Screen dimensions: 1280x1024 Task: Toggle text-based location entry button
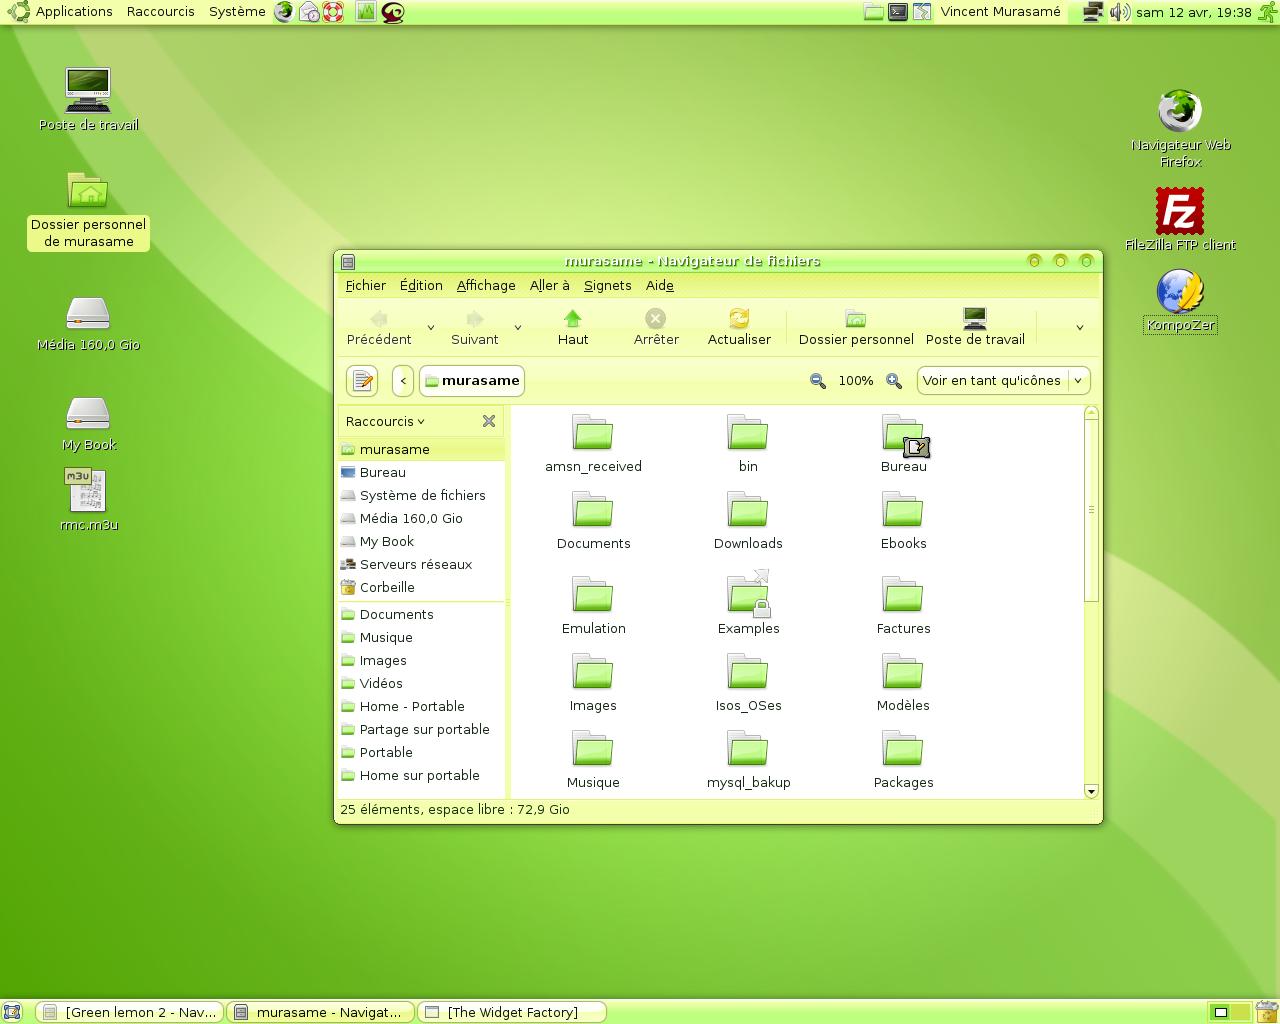pos(362,381)
